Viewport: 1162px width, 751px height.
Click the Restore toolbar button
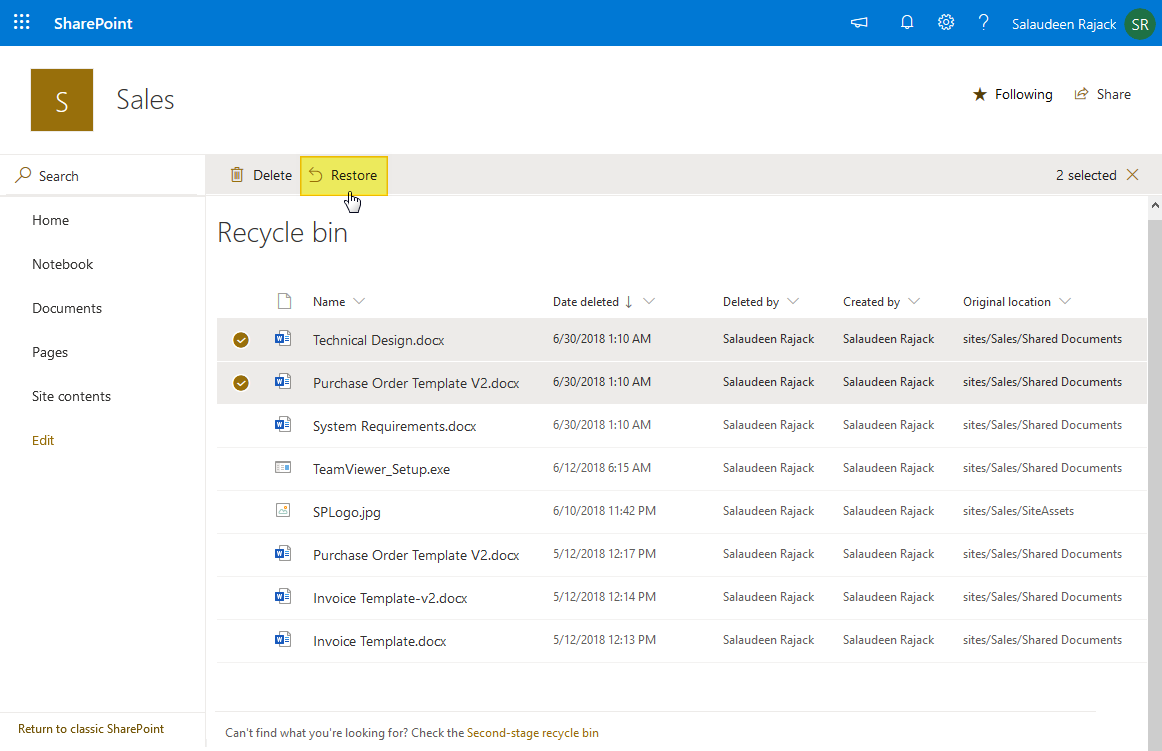(343, 174)
